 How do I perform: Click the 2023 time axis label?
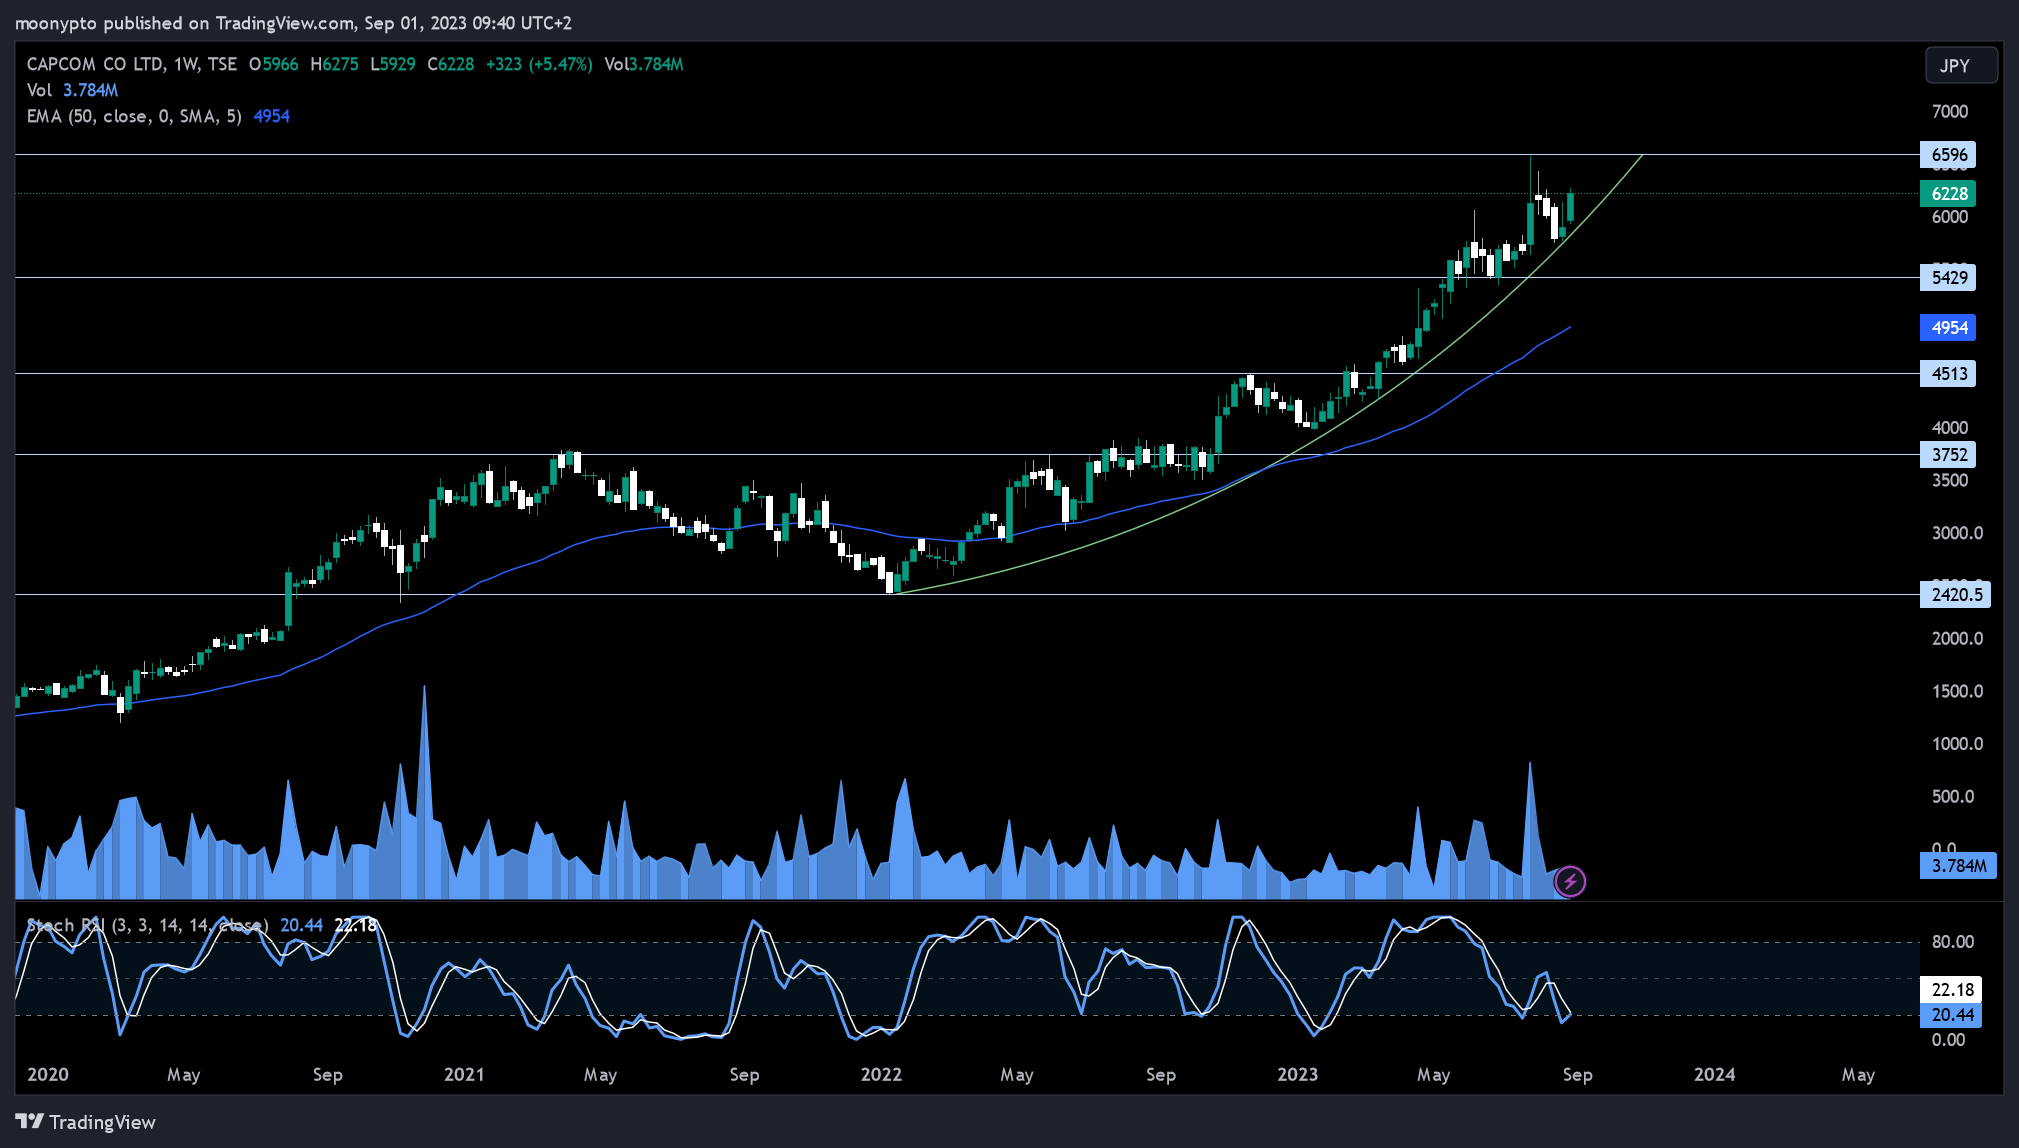[1297, 1074]
